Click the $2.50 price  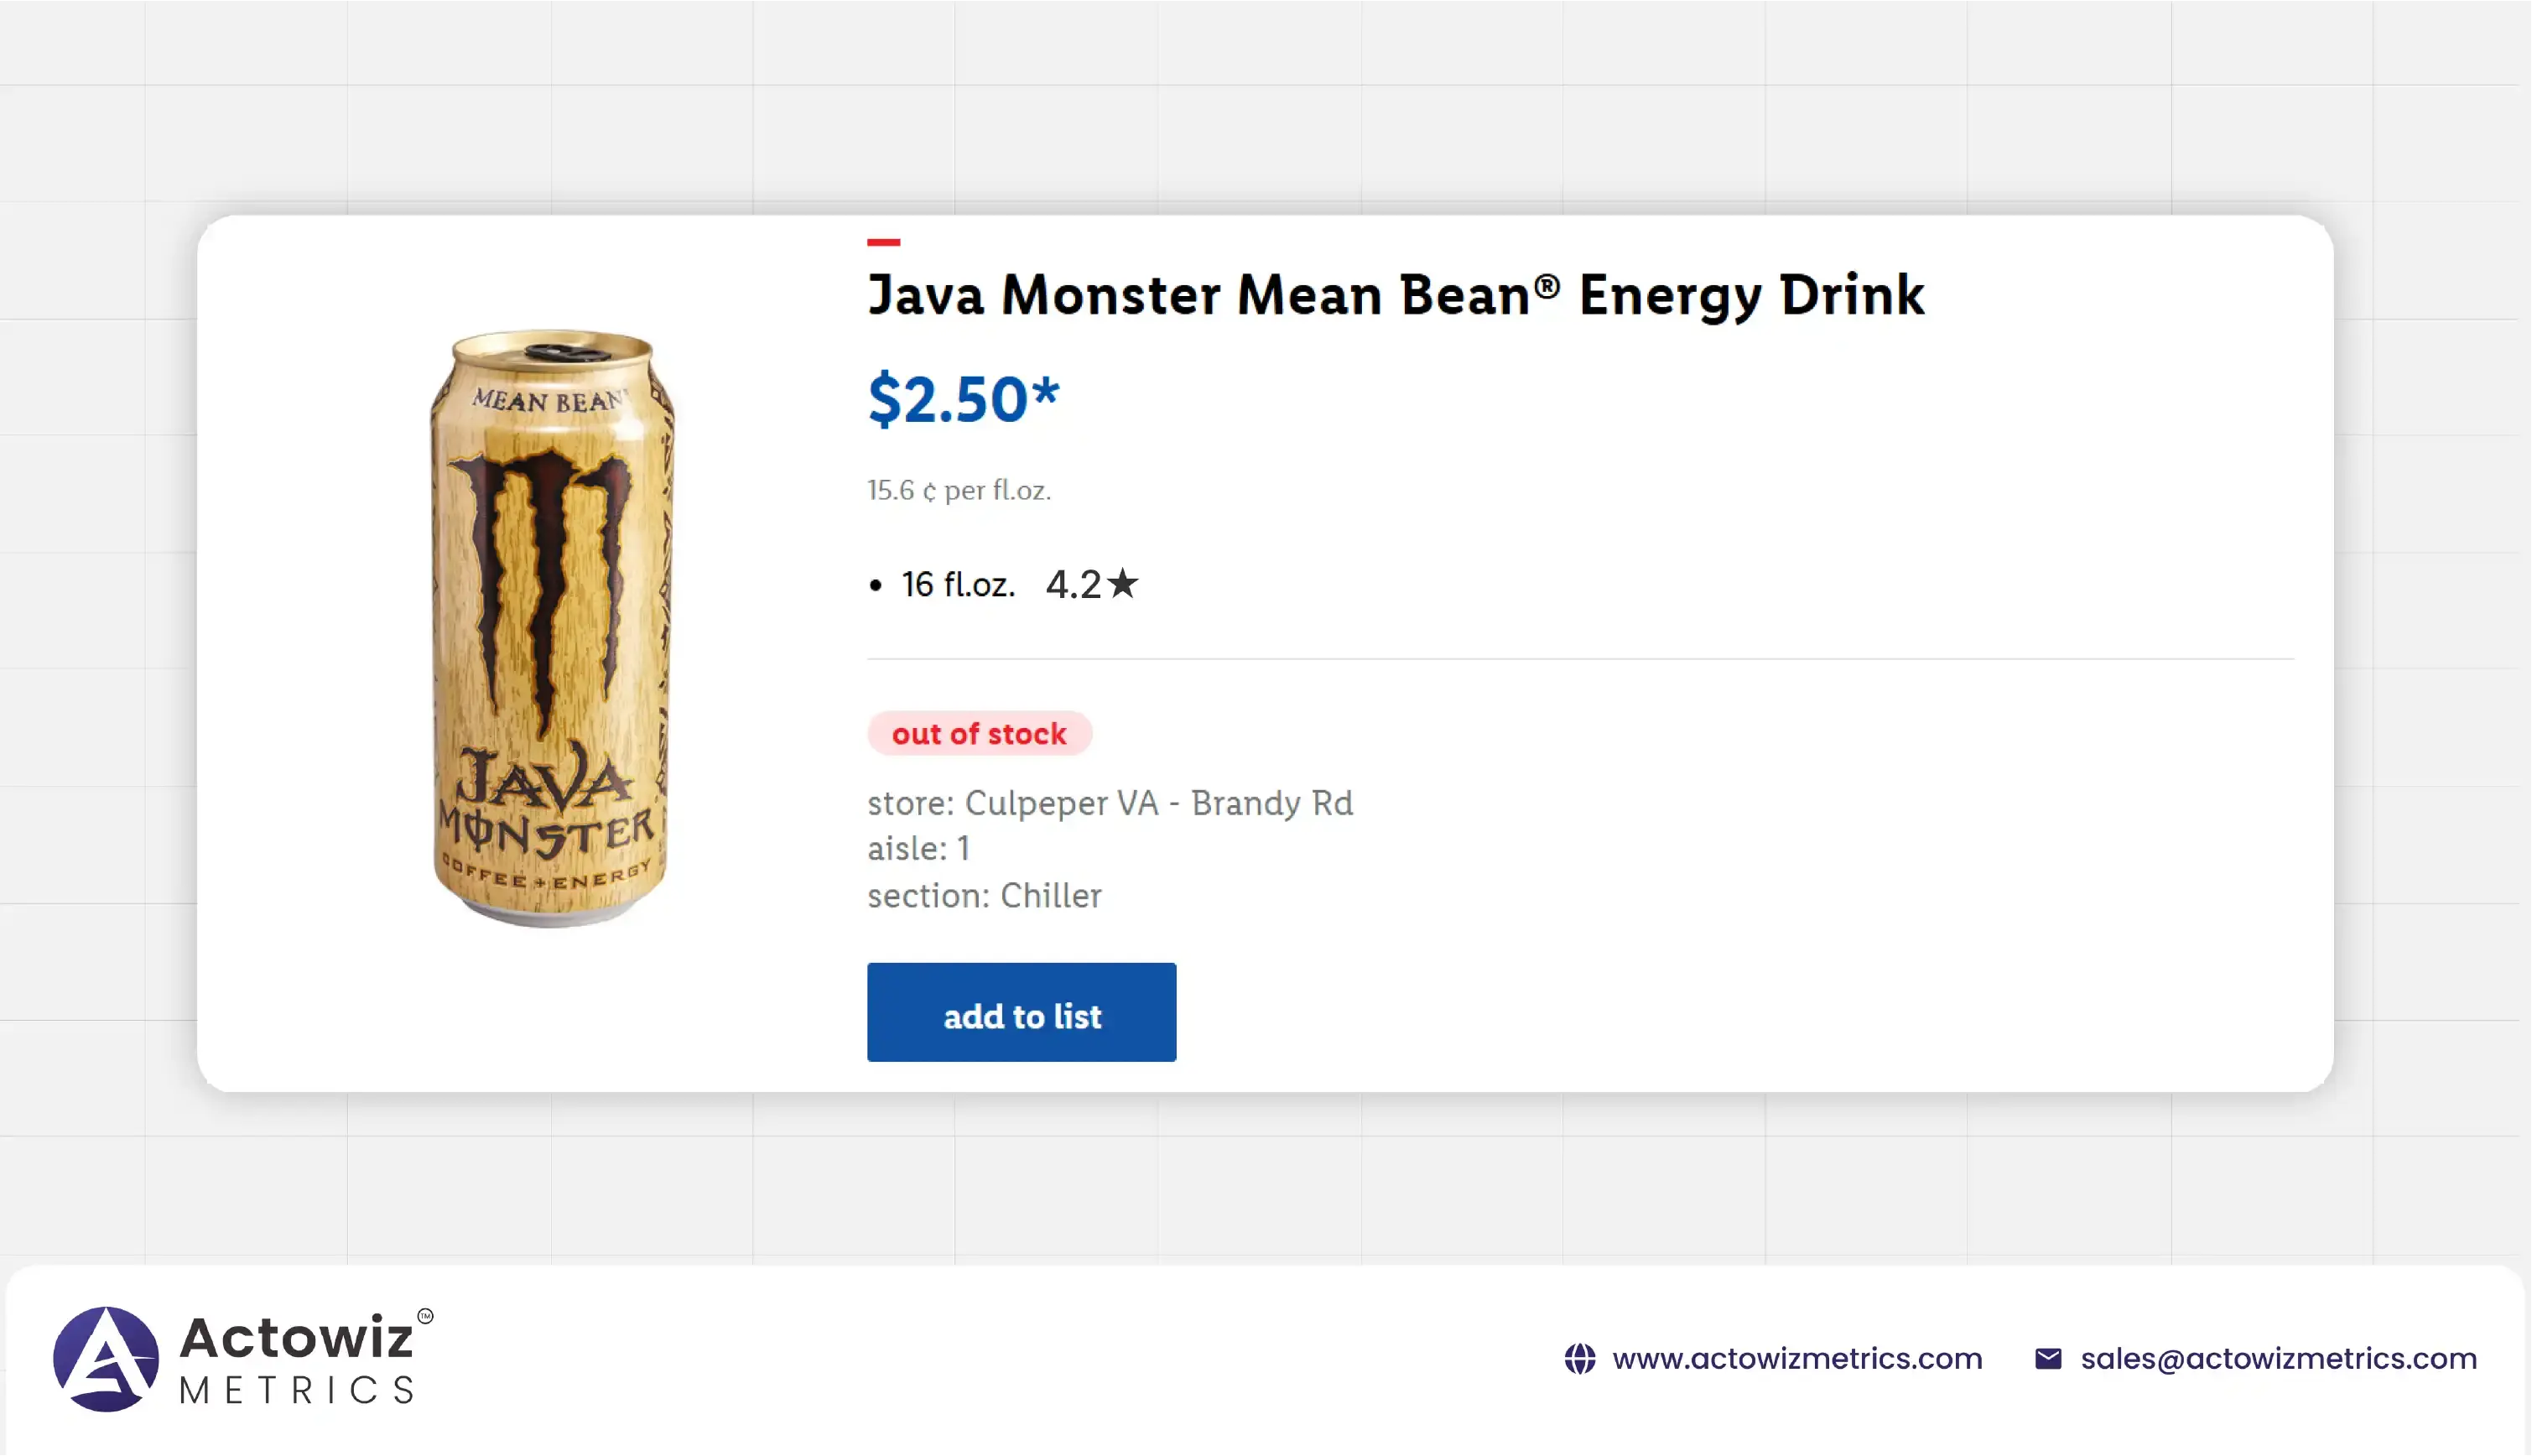pos(962,399)
